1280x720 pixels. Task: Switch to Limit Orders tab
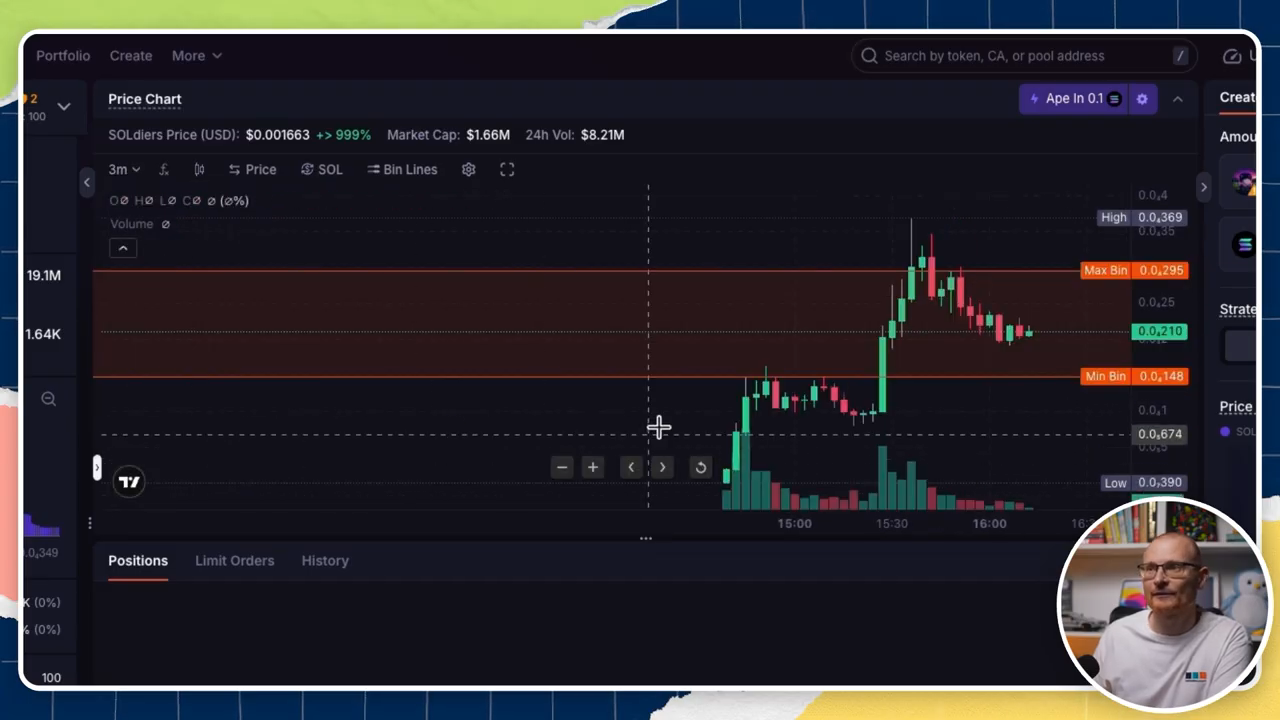pos(234,561)
